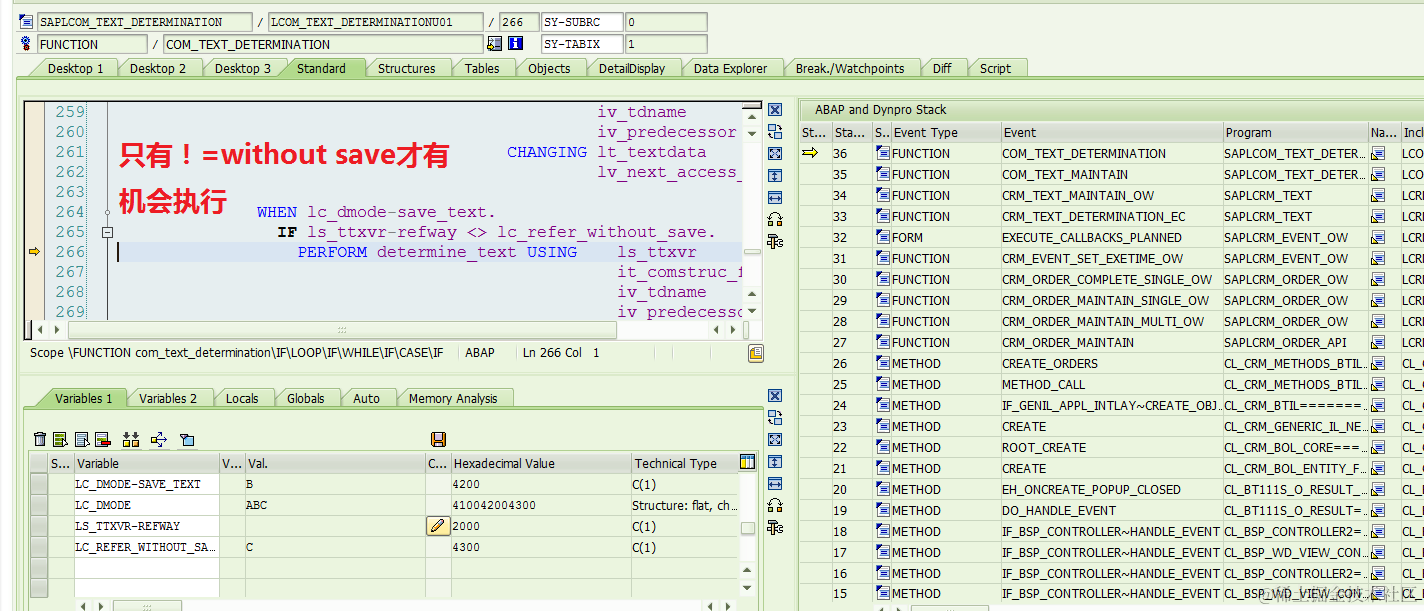Click the SY-SUBRC value field

tap(665, 21)
